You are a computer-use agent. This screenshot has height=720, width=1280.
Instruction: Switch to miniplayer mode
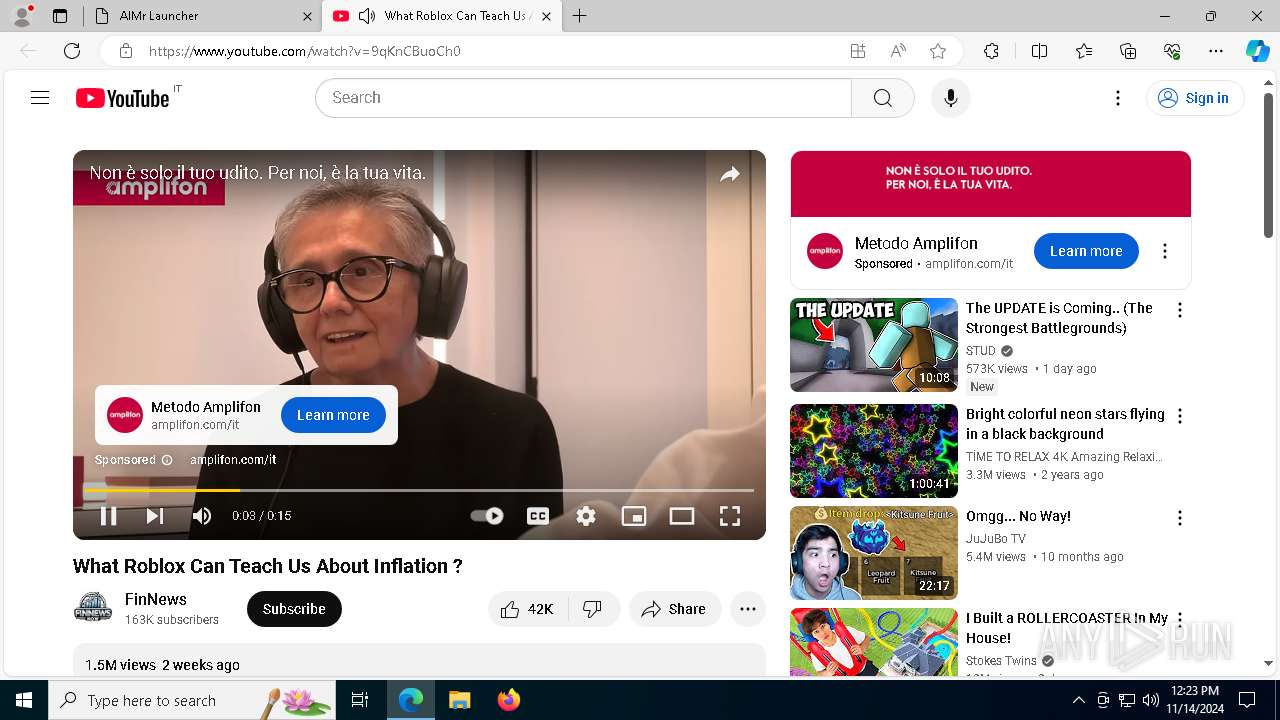click(x=634, y=516)
